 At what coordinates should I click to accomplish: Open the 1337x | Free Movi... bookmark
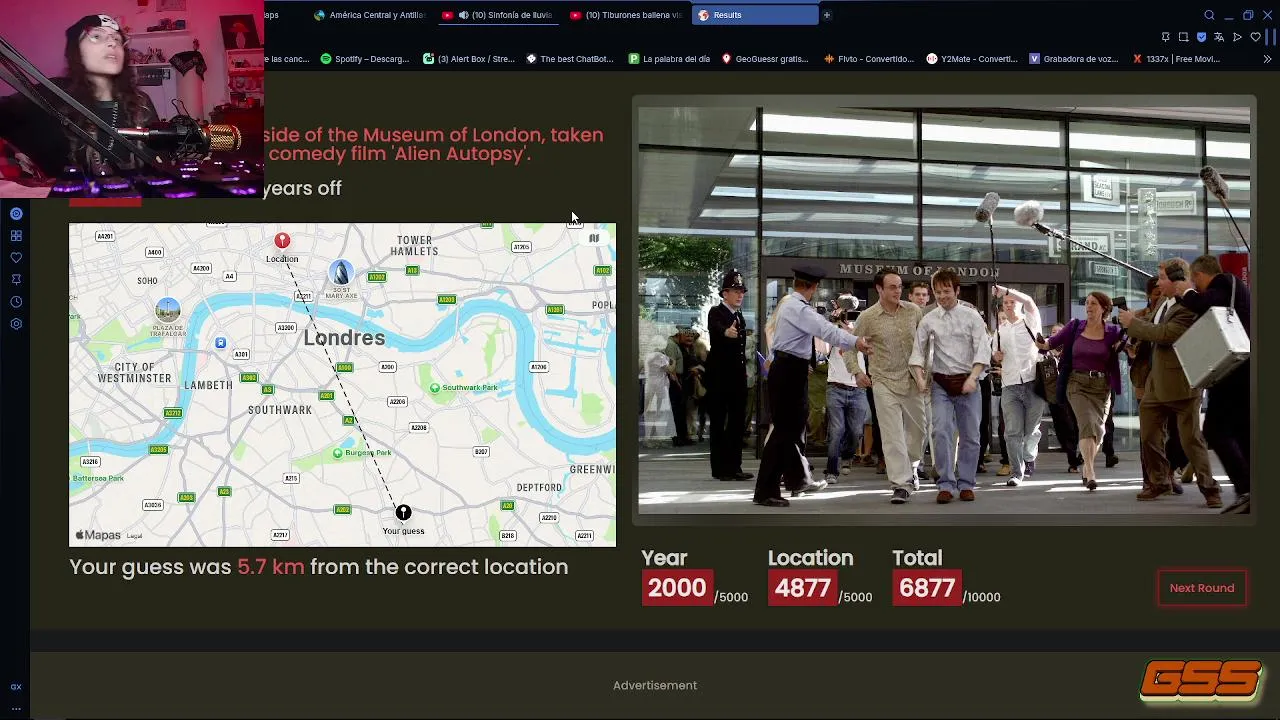[1176, 59]
